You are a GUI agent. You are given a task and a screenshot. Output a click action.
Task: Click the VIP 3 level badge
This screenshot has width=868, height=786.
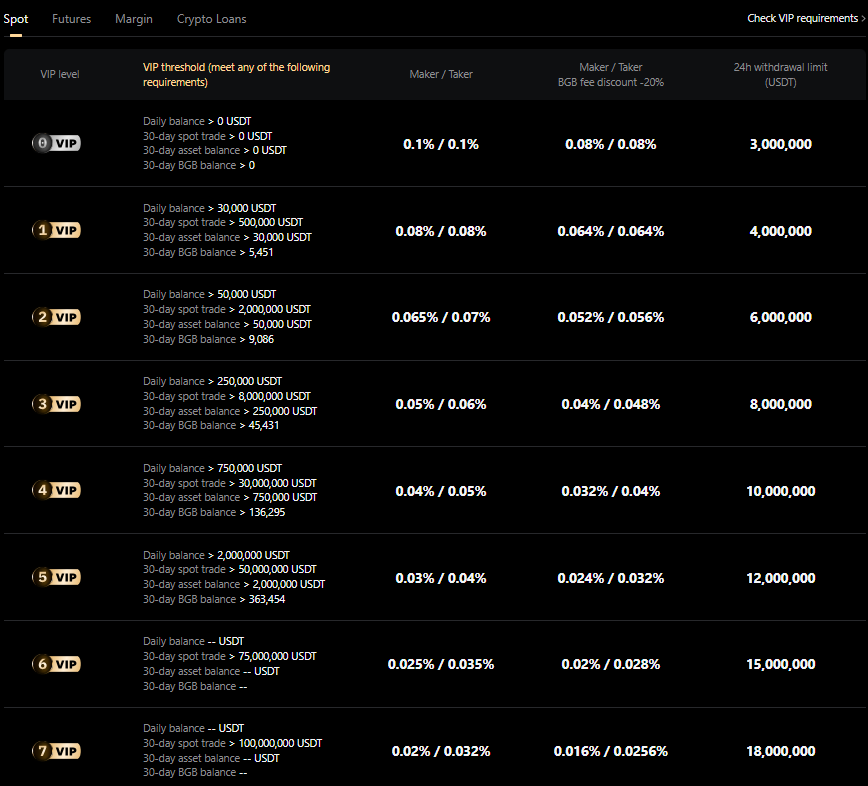56,404
